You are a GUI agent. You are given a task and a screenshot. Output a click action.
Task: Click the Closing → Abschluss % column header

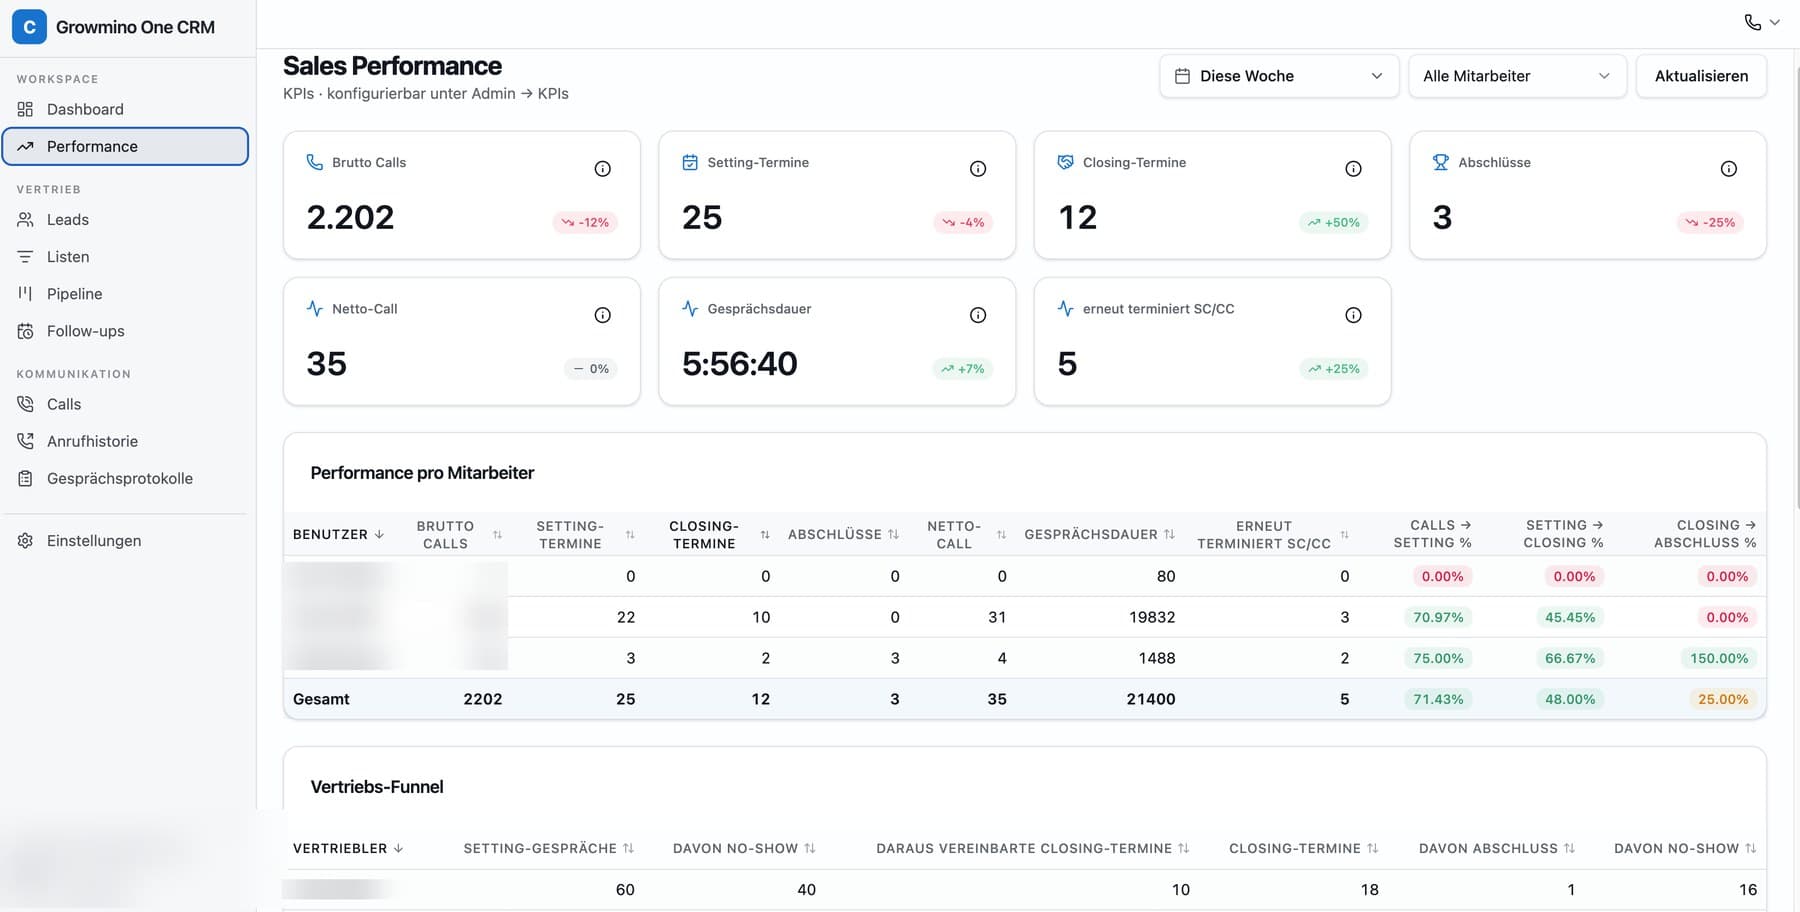[1705, 534]
